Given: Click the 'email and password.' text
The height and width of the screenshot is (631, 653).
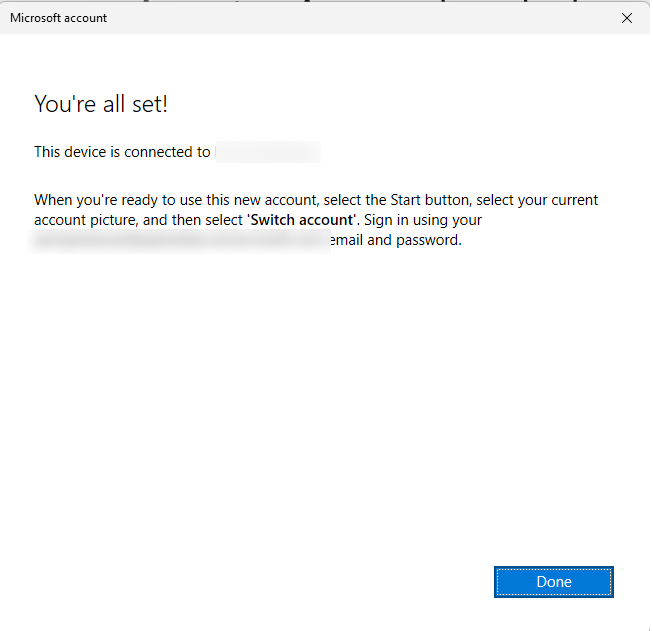Looking at the screenshot, I should (x=396, y=240).
